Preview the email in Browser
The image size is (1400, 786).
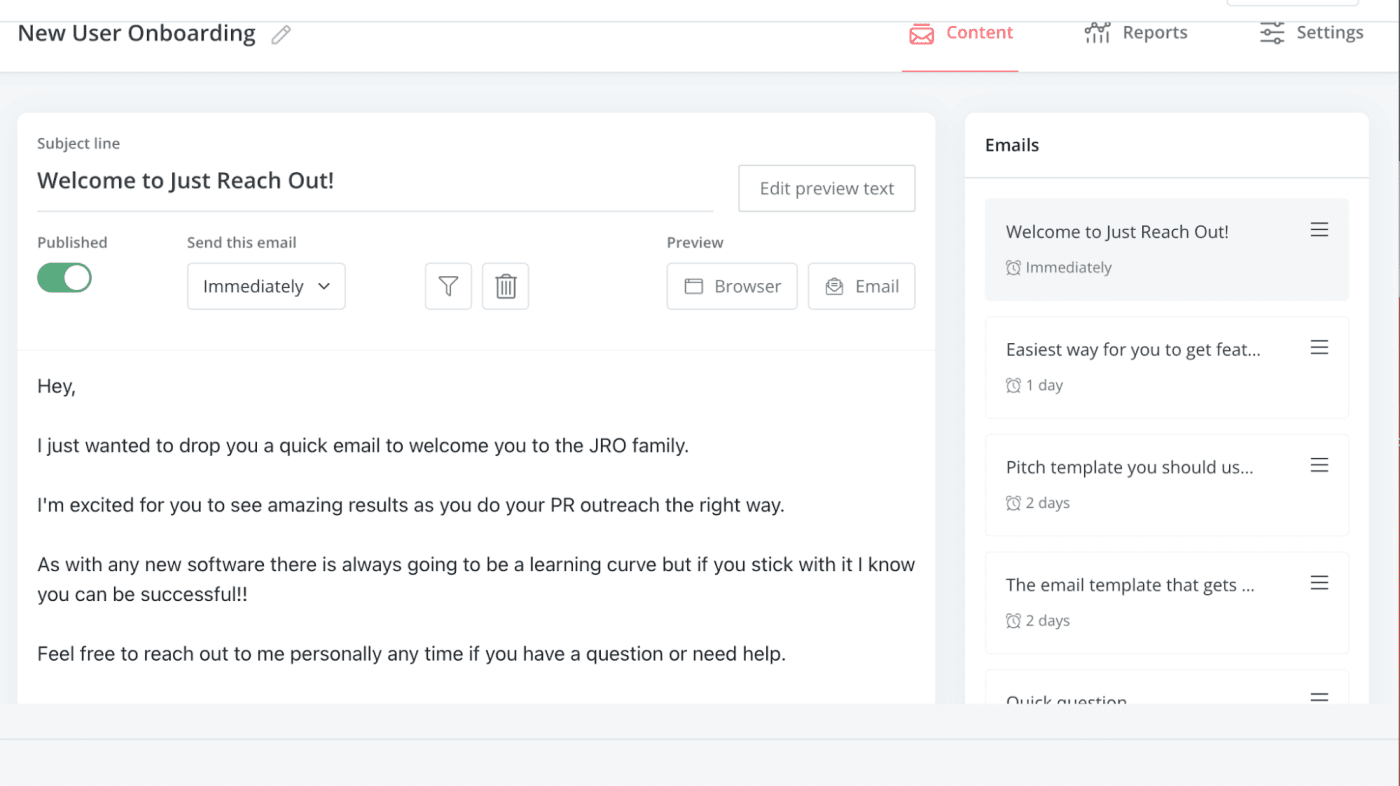click(732, 286)
